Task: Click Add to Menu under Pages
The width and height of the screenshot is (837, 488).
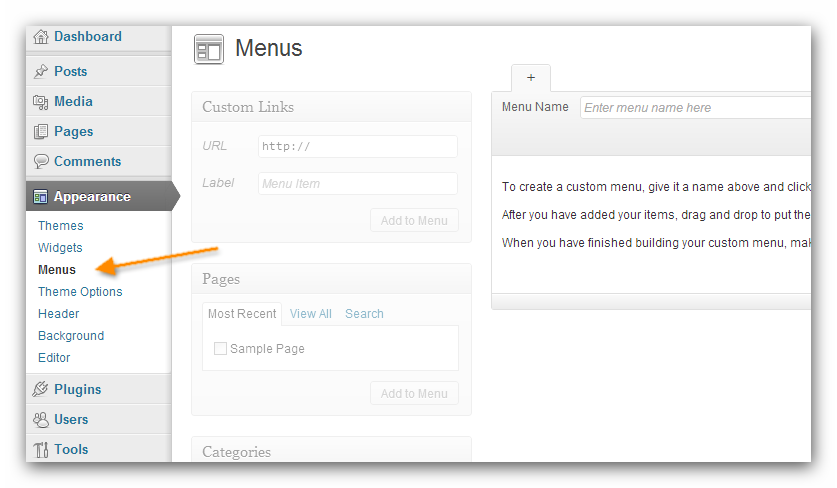Action: 414,393
